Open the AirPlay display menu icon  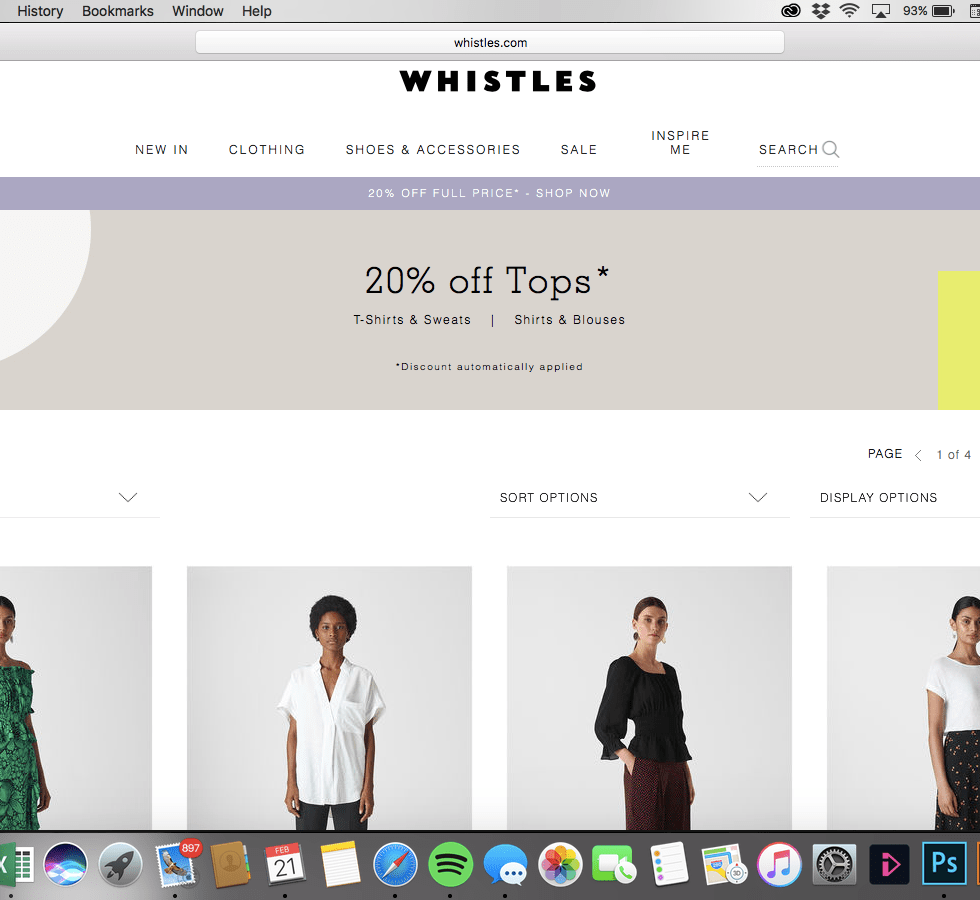tap(881, 11)
